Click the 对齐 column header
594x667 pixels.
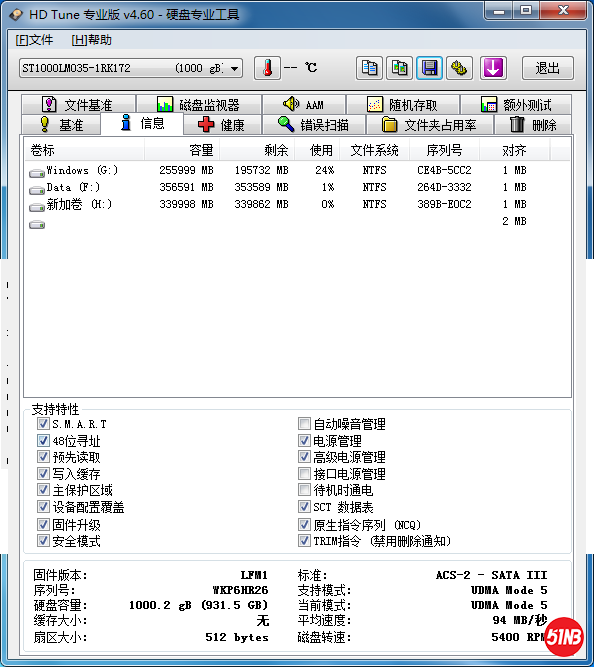click(x=514, y=150)
